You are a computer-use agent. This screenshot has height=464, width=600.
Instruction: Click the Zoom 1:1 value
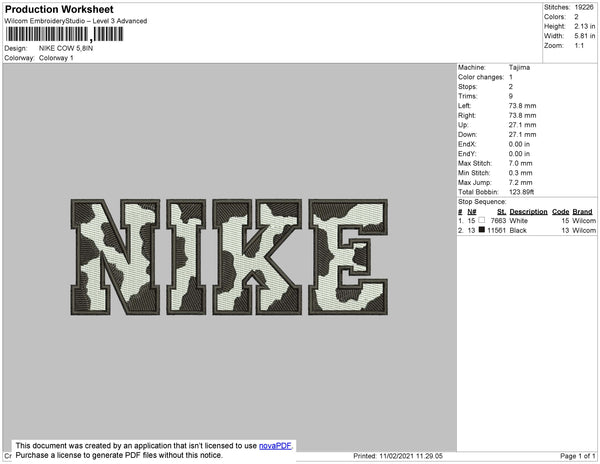[x=580, y=46]
